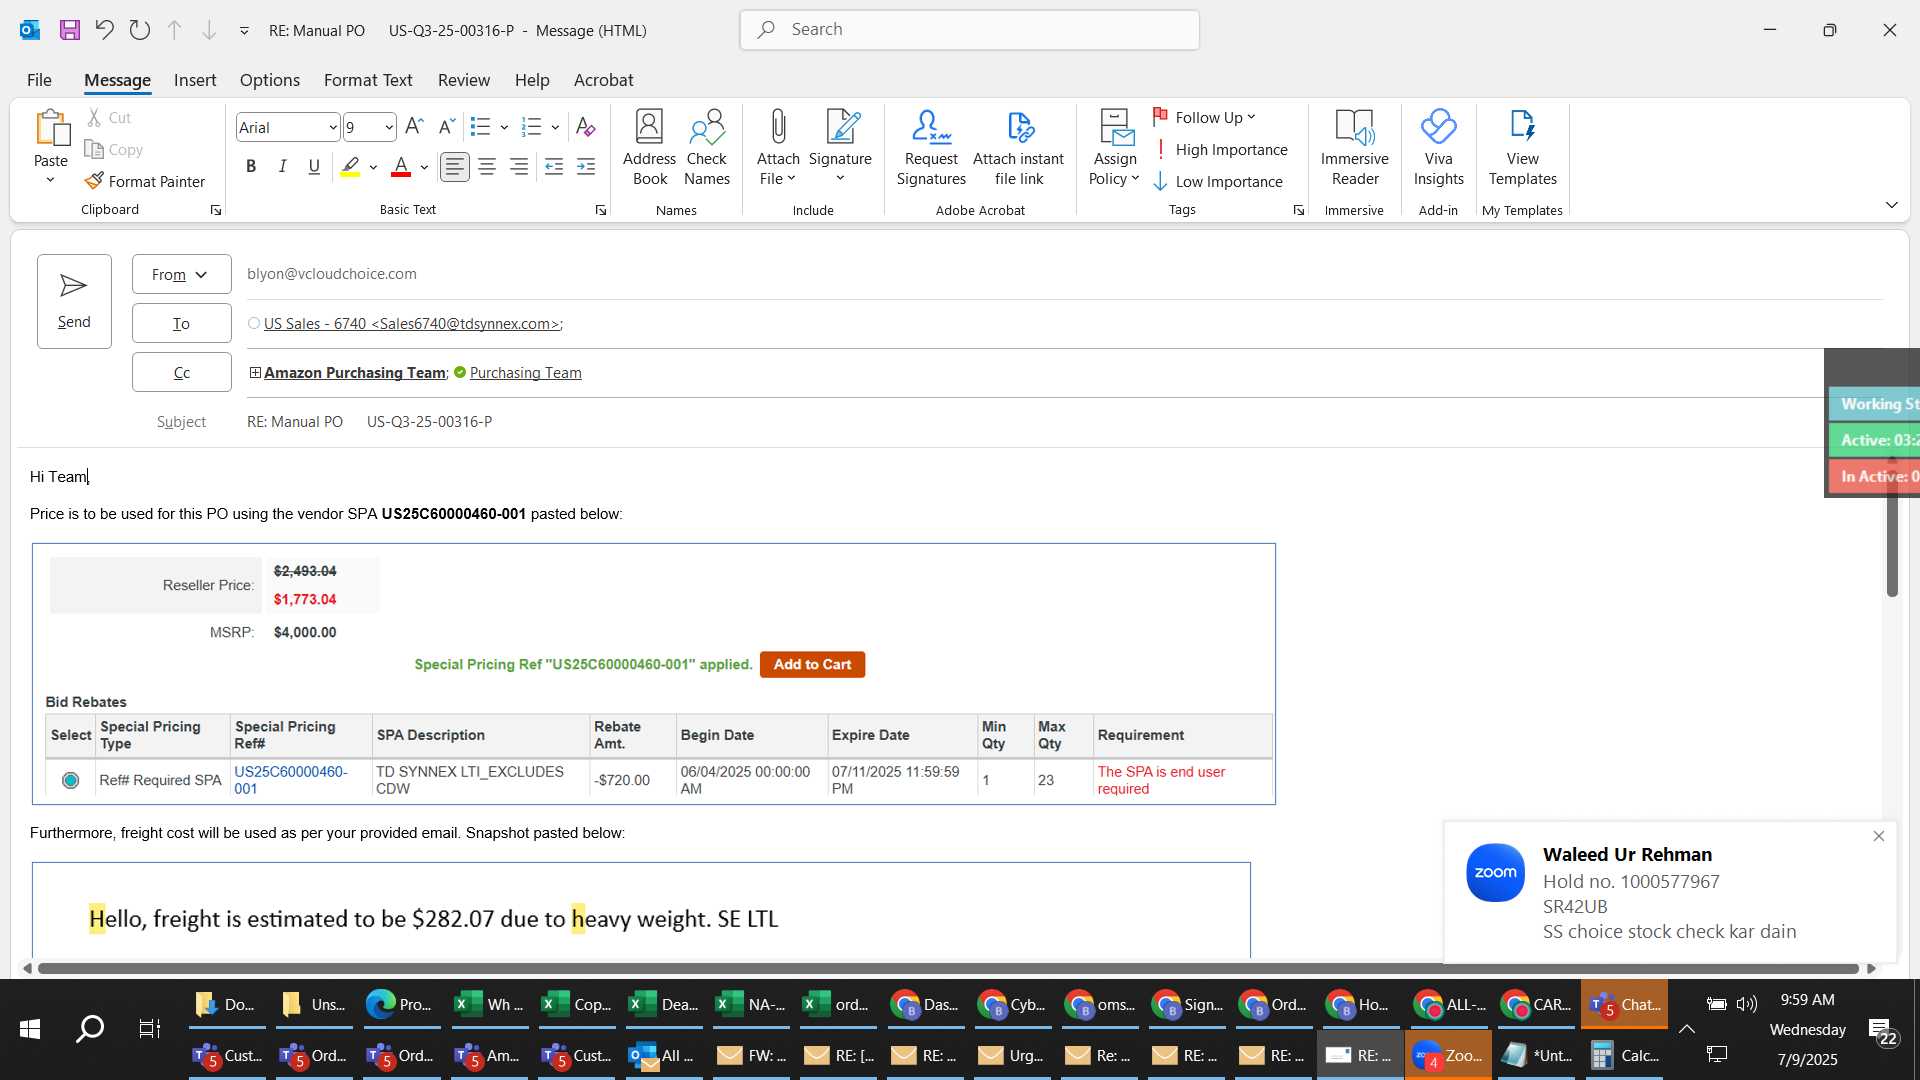Decrease indent of paragraph
Screen dimensions: 1920x1080
point(554,167)
